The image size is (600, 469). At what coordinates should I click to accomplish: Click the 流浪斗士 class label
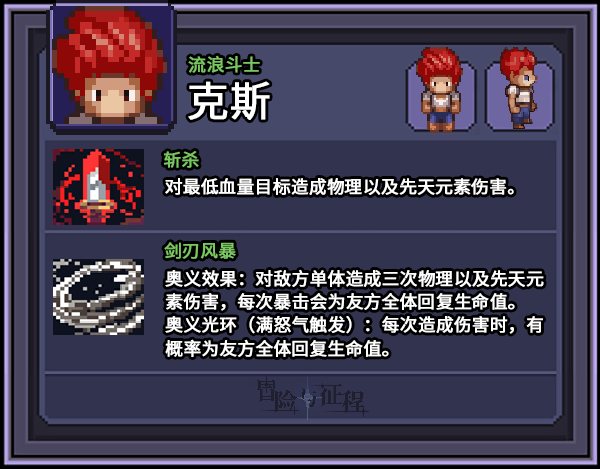pyautogui.click(x=225, y=65)
